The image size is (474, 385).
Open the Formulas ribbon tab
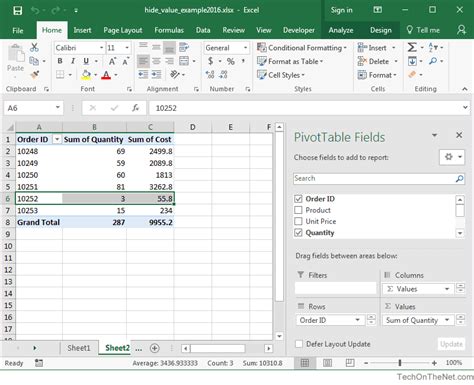(169, 30)
